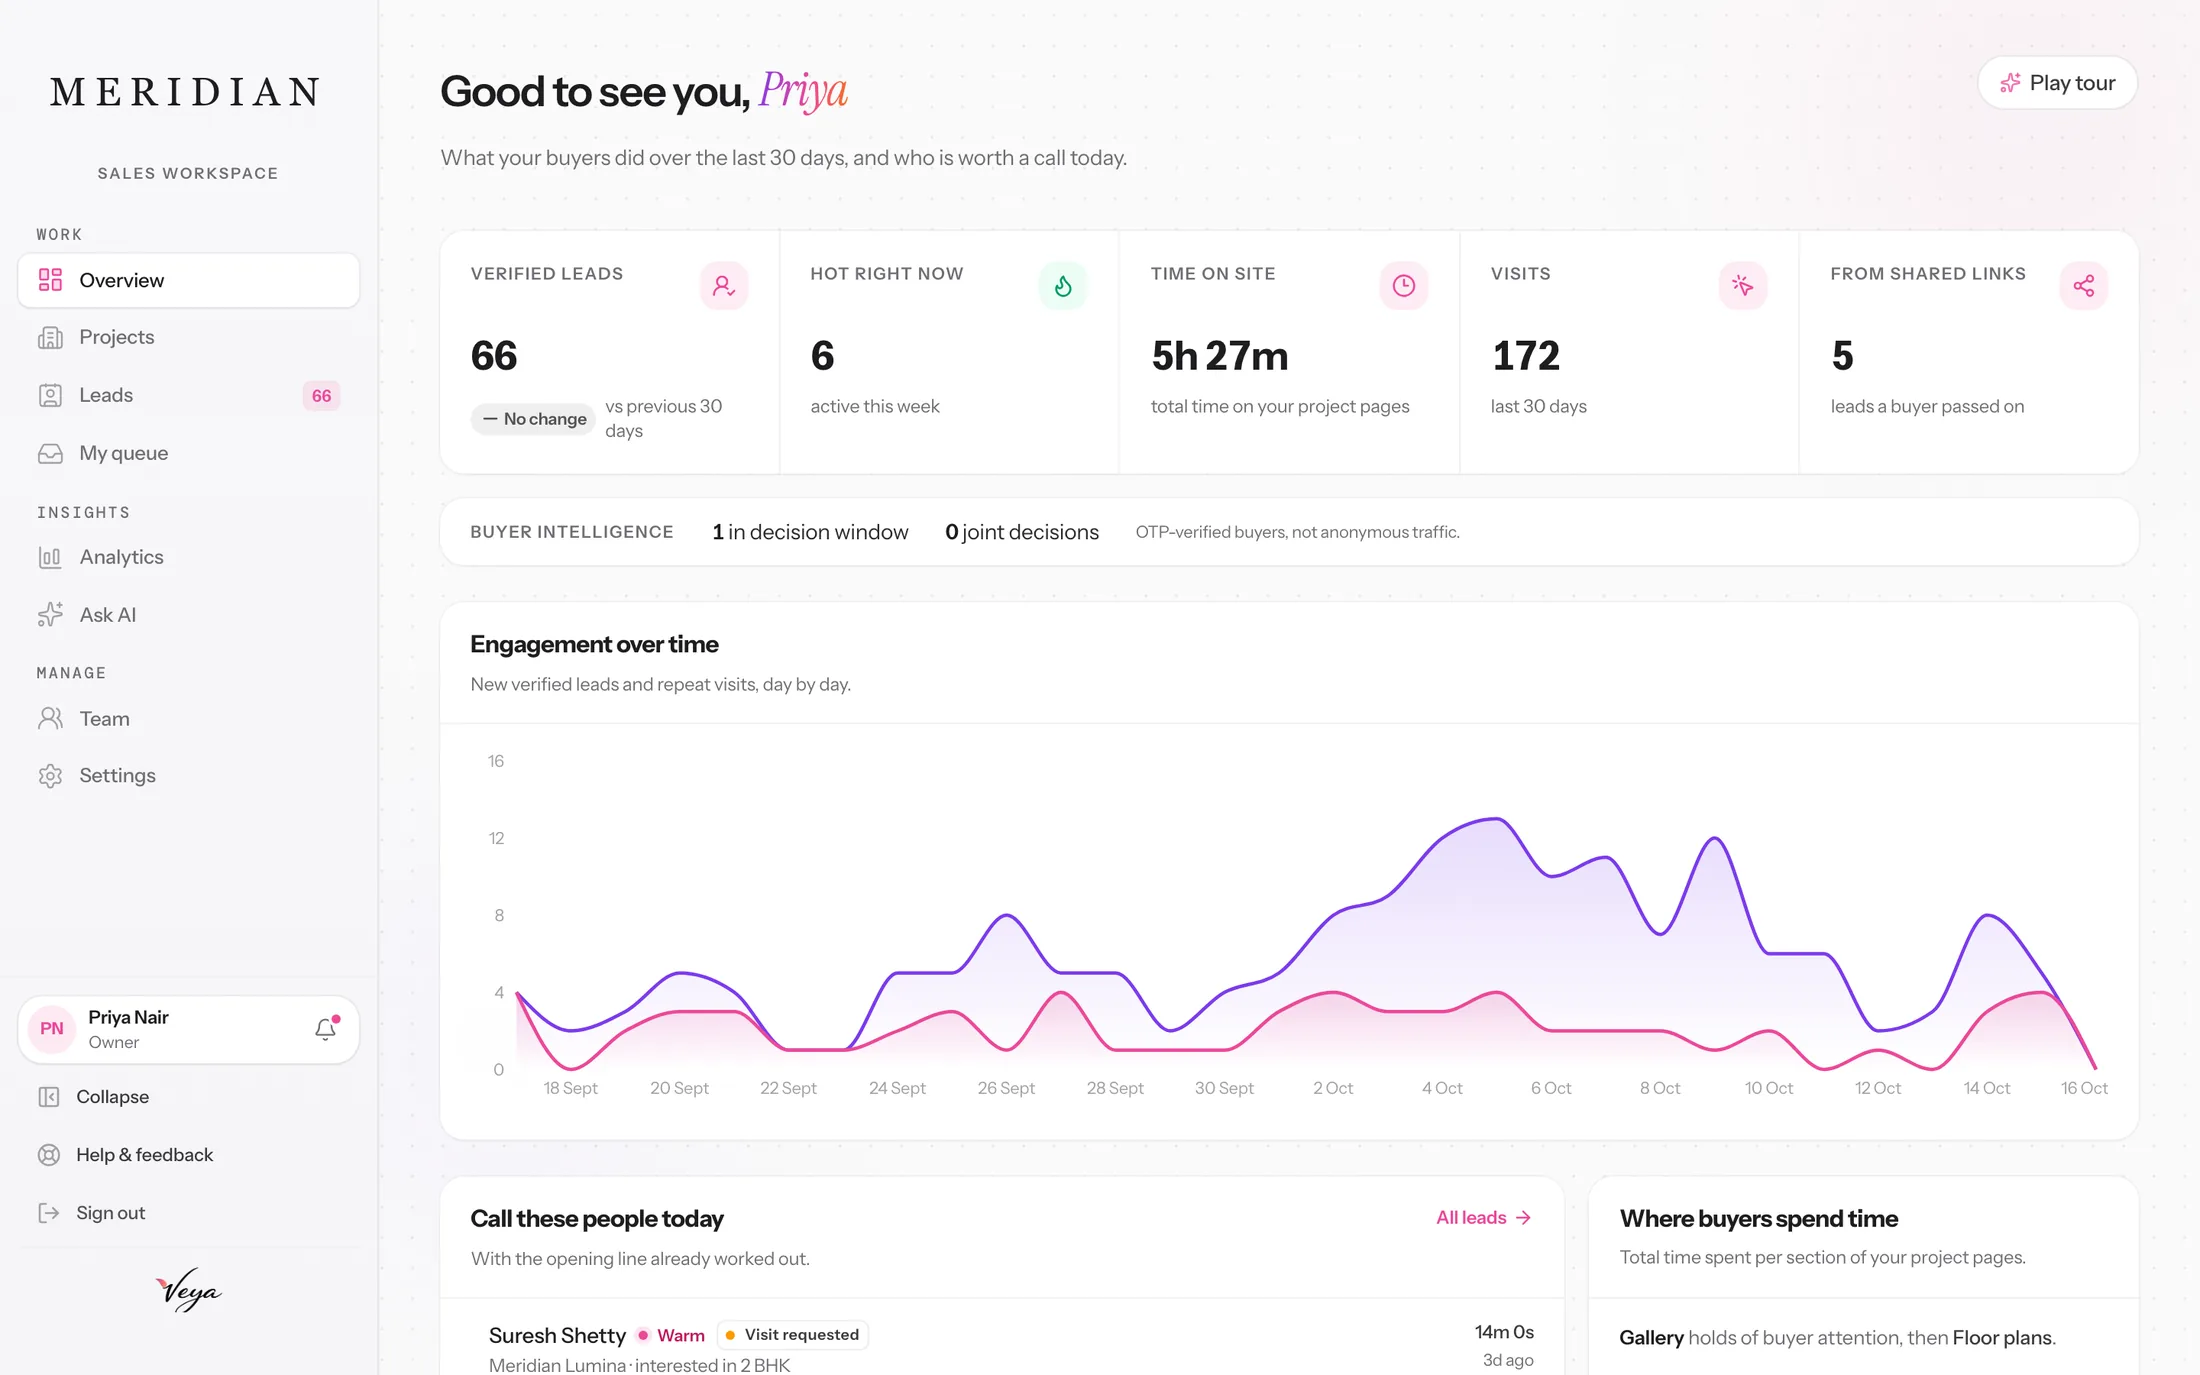Click the Collapse sidebar icon
Screen dimensions: 2200x1375
(49, 1097)
